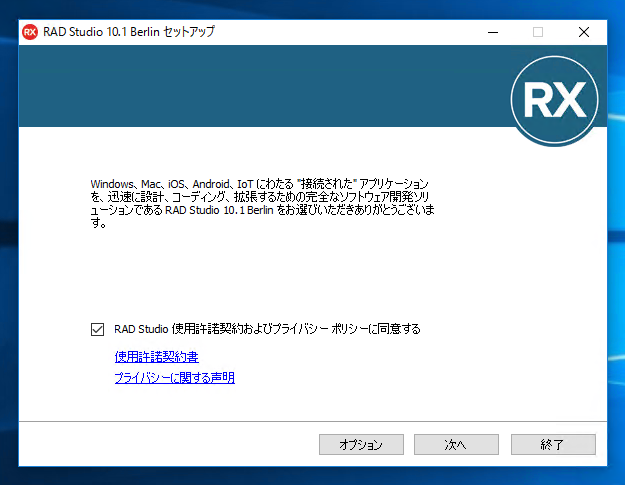Viewport: 625px width, 485px height.
Task: Click the RAD Studio 10.1 Berlin セットアップ title text
Action: (129, 32)
